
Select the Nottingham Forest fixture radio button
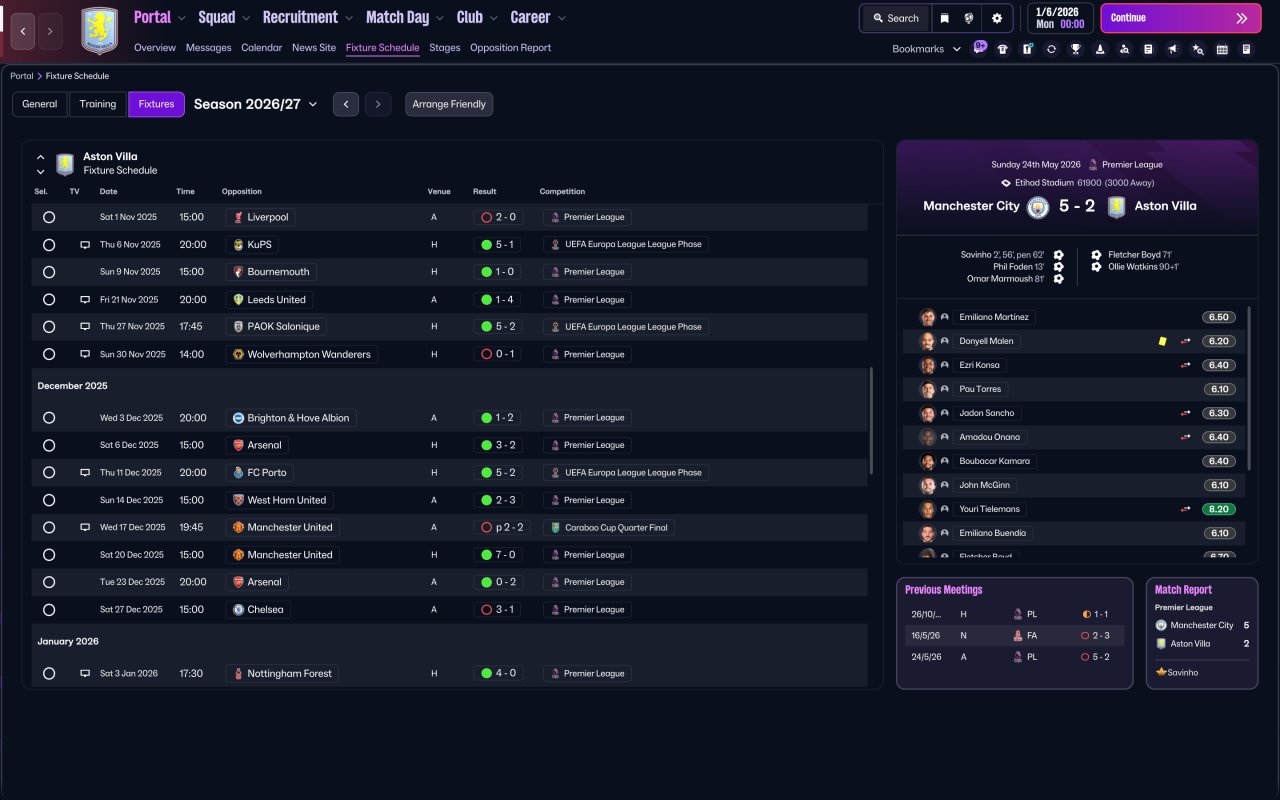(49, 674)
